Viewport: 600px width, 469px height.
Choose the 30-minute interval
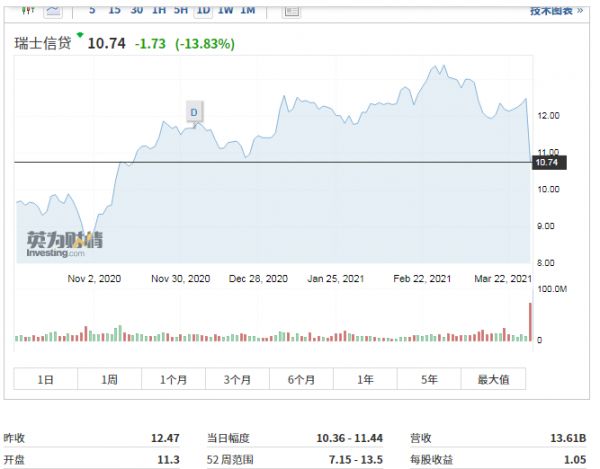136,9
